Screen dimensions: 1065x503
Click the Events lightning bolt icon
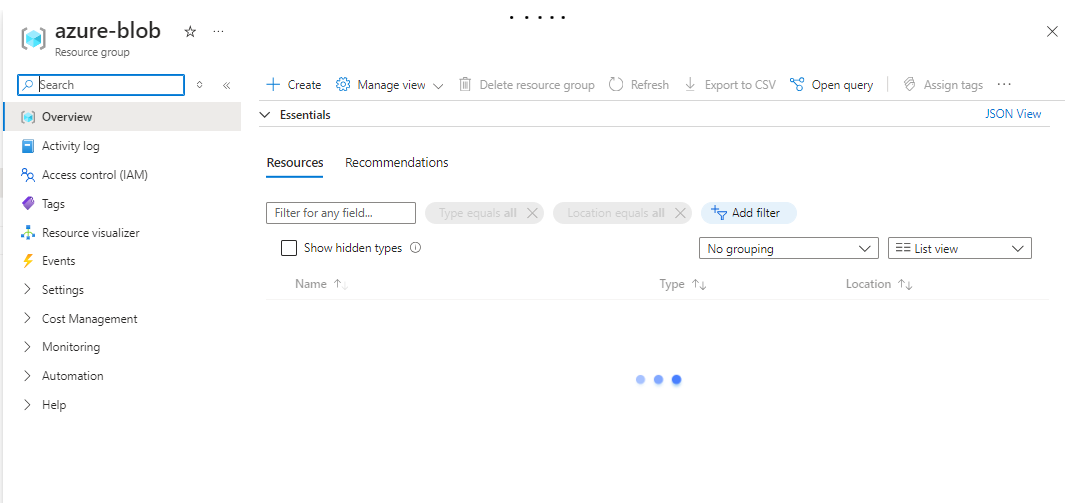[28, 261]
